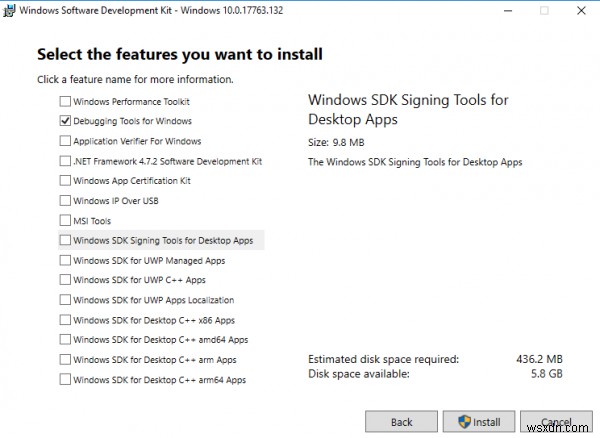Tick Windows SDK for UWP C++ Apps

click(x=66, y=280)
